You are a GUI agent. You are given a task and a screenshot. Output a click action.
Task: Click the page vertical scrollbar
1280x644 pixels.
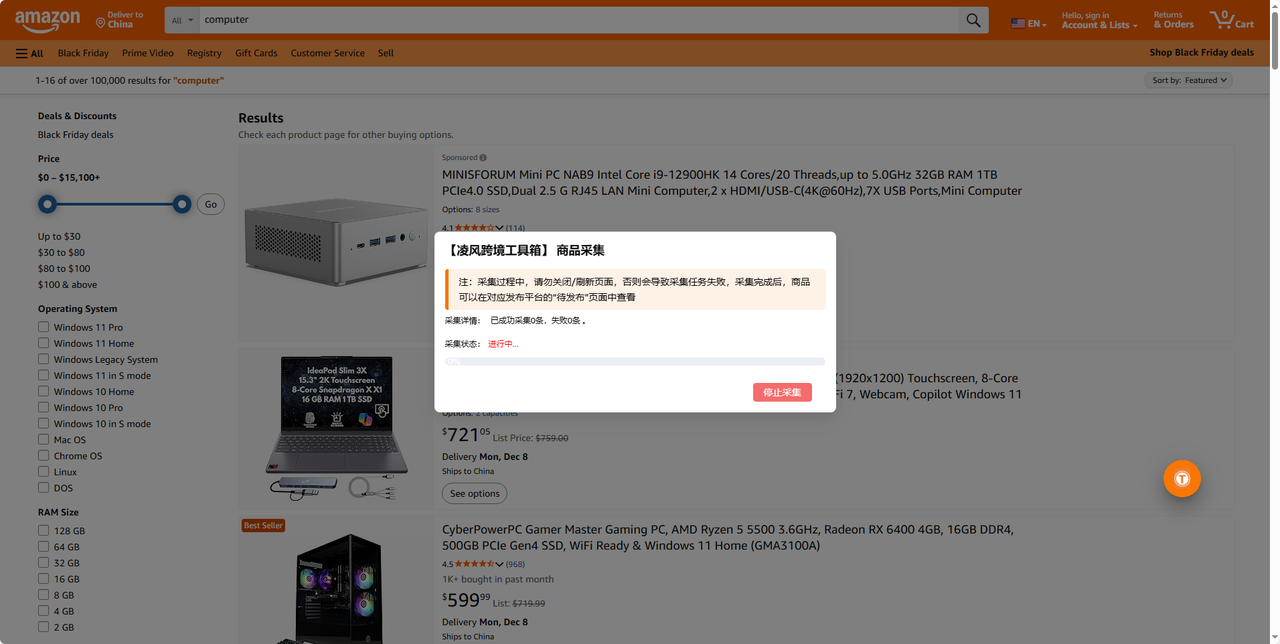tap(1273, 40)
